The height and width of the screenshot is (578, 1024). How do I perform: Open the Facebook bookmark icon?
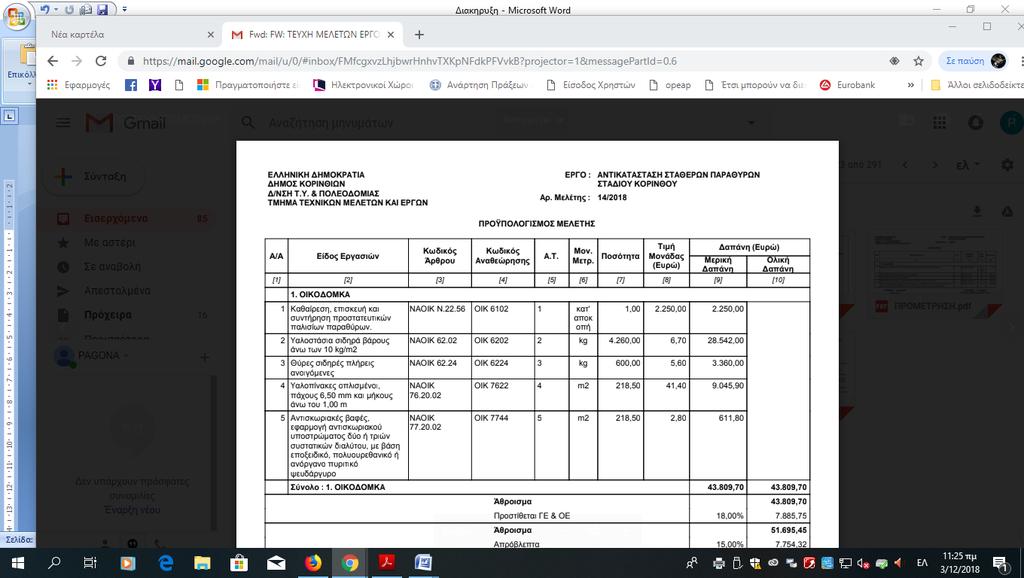pos(131,85)
